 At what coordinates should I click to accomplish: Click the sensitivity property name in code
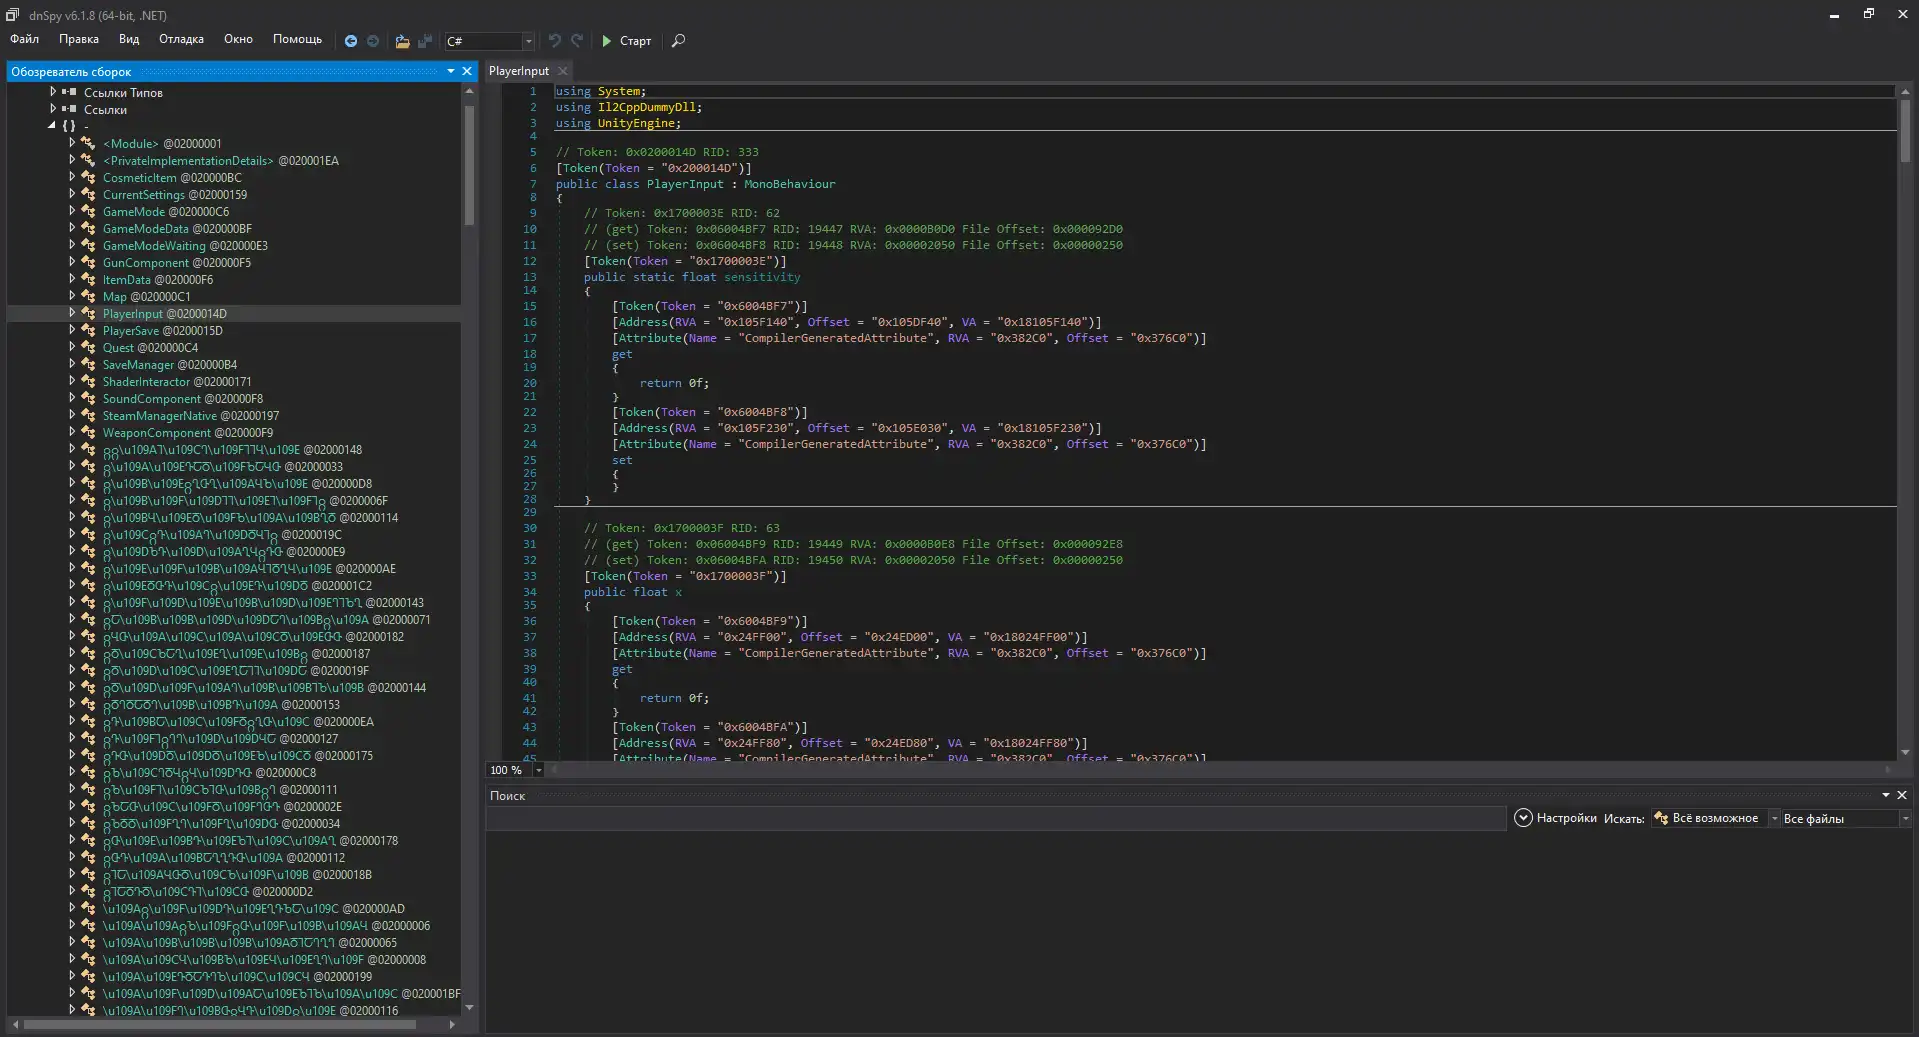pyautogui.click(x=762, y=277)
